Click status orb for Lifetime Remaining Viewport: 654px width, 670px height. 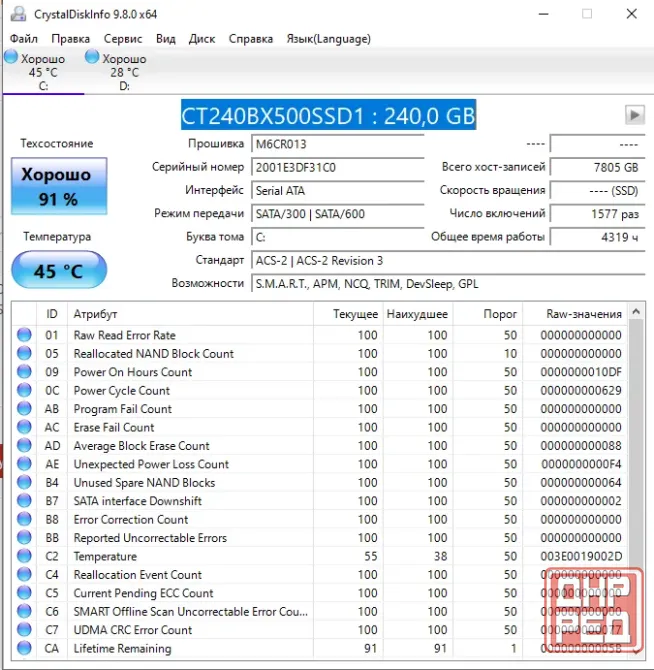pos(24,648)
